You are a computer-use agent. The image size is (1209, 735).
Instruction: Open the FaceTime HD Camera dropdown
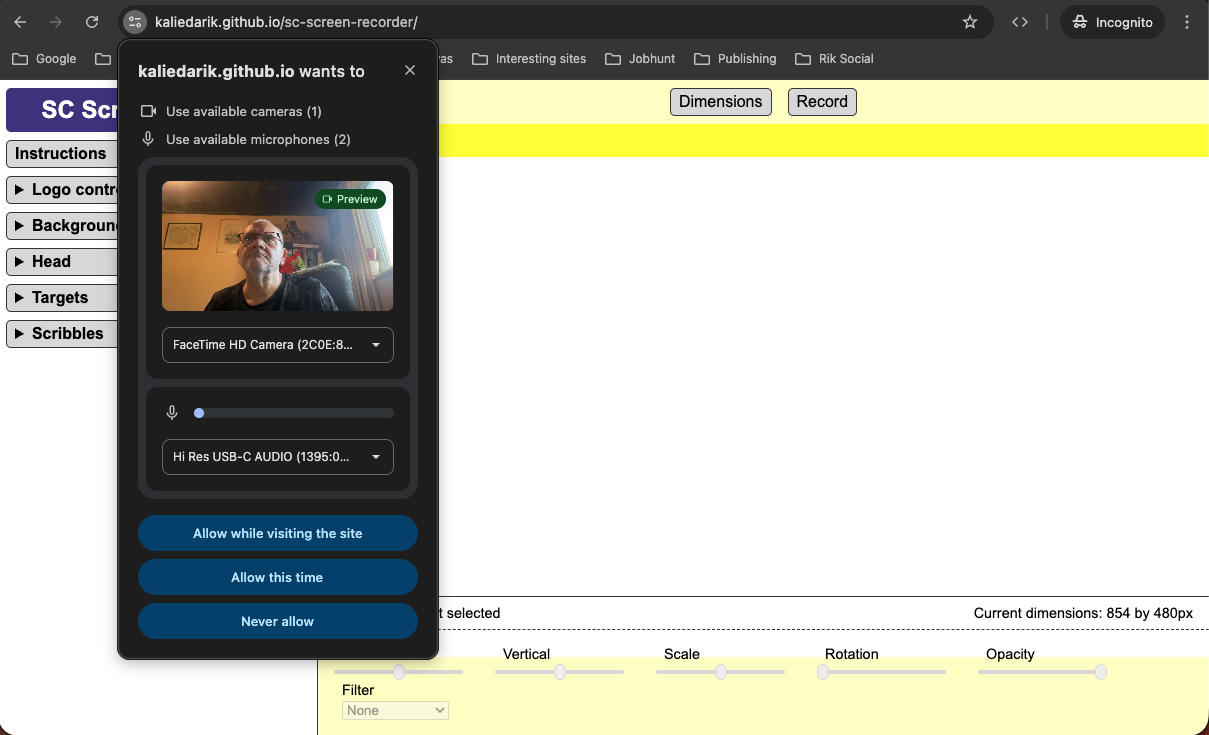tap(277, 345)
